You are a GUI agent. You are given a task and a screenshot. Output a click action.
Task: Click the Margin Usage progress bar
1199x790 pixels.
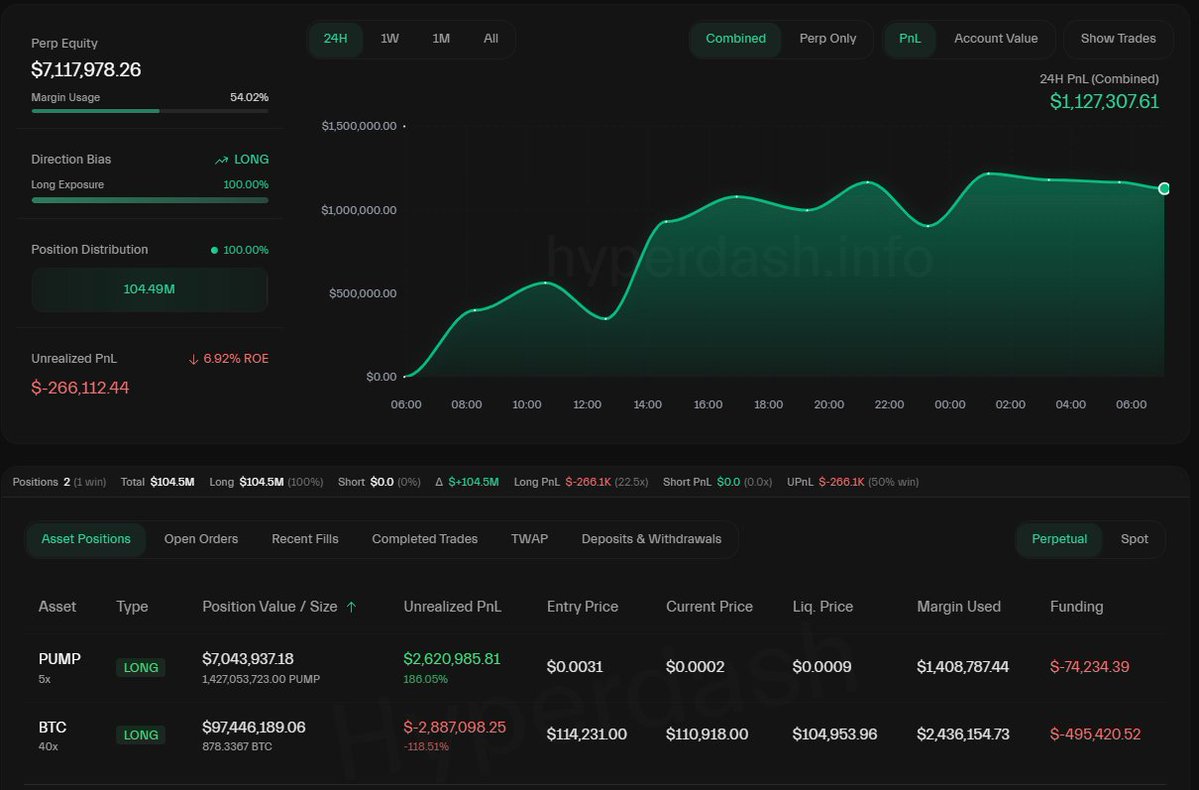click(150, 112)
